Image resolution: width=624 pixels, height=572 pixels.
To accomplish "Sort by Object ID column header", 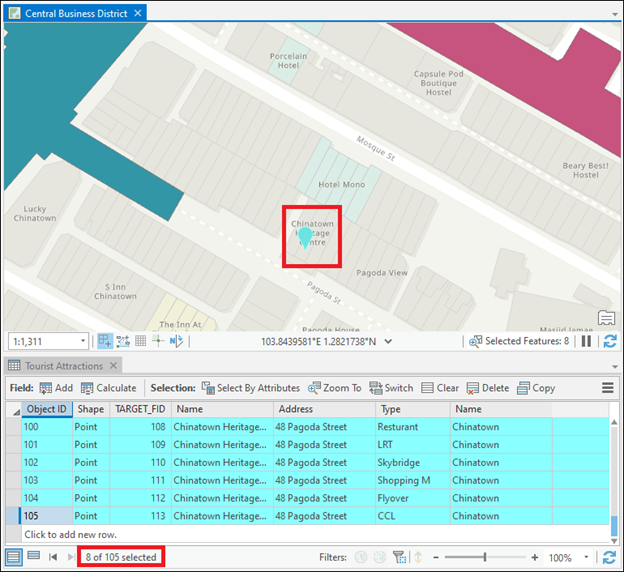I will click(47, 409).
